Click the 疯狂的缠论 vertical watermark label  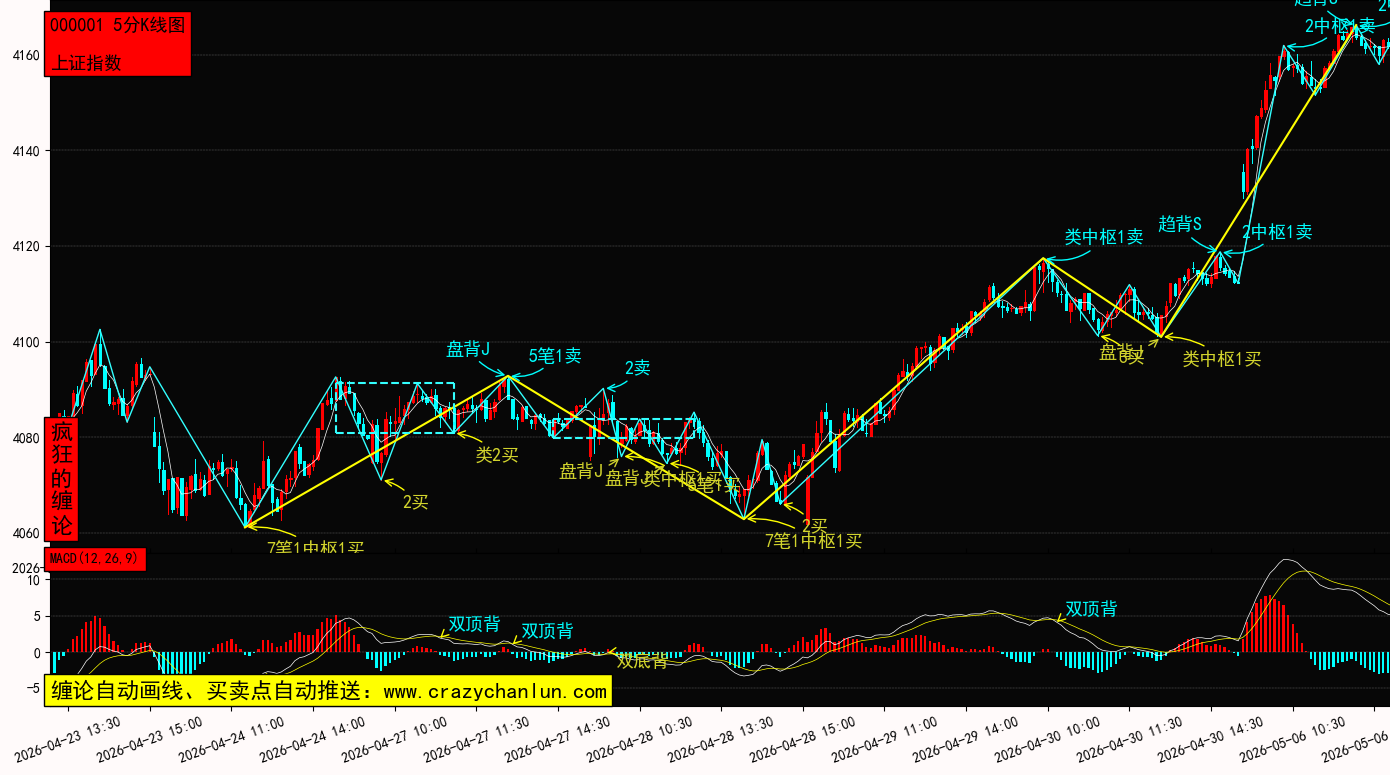pyautogui.click(x=62, y=479)
